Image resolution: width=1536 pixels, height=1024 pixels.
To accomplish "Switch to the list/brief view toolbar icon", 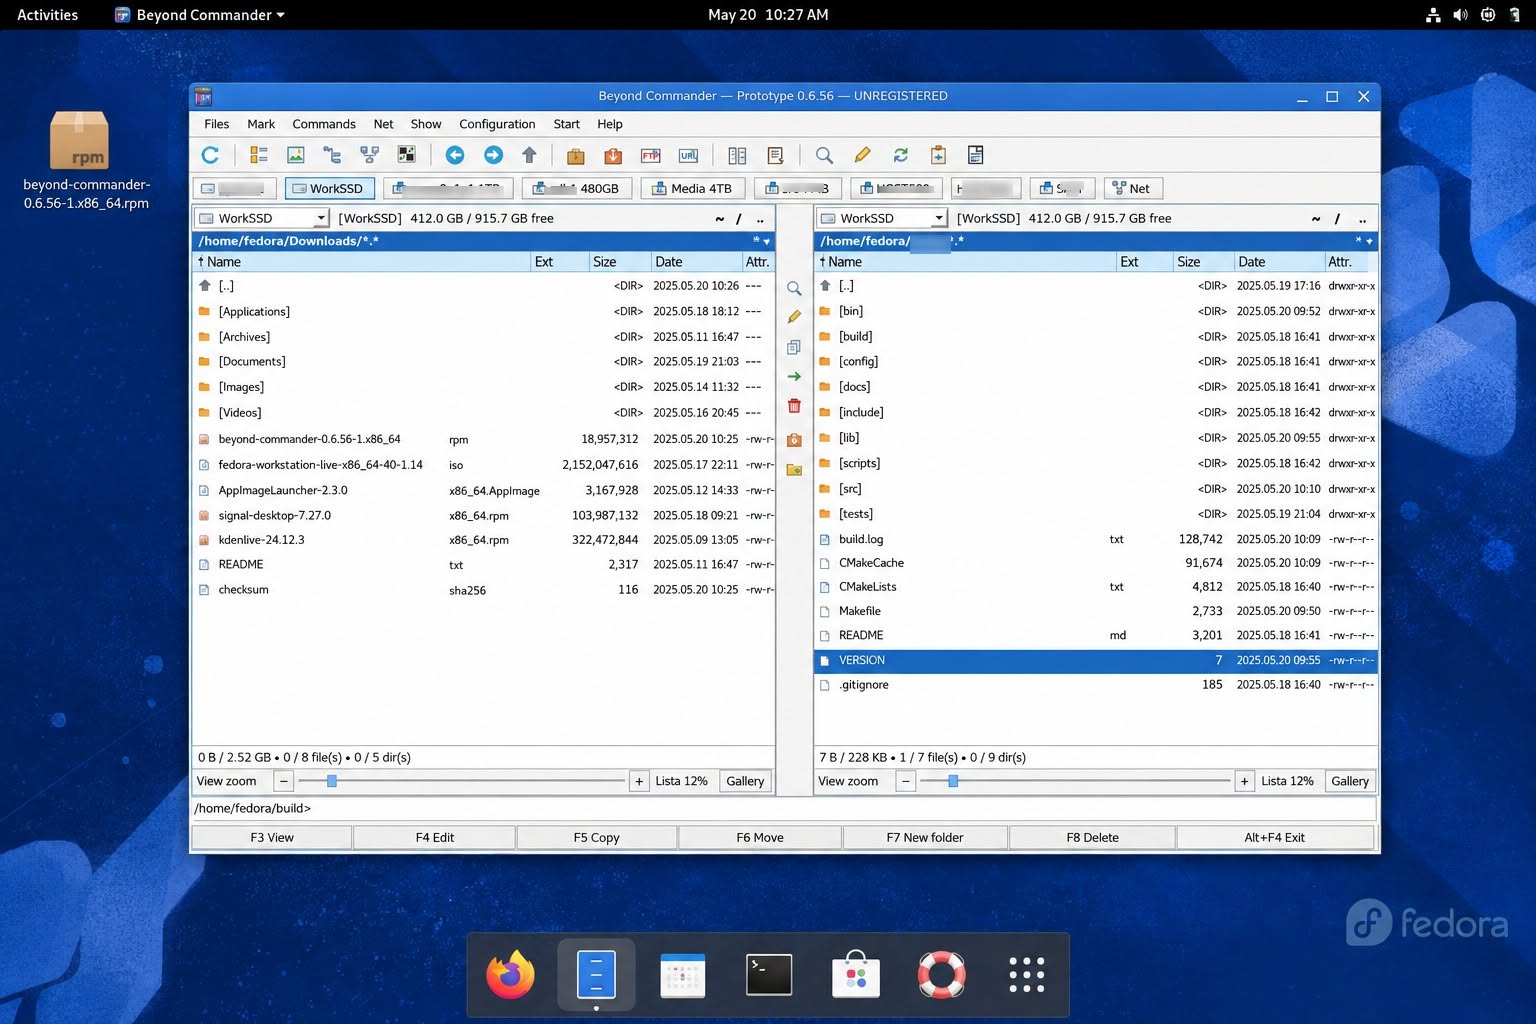I will point(259,155).
